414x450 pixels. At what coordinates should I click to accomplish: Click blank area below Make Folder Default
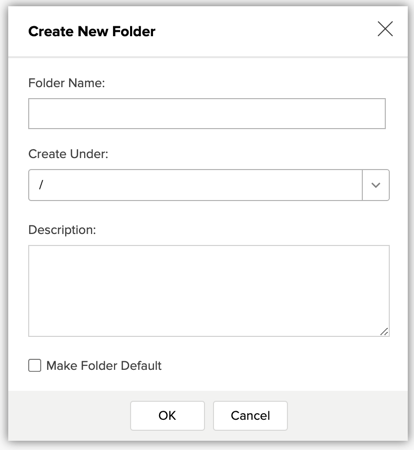[207, 382]
